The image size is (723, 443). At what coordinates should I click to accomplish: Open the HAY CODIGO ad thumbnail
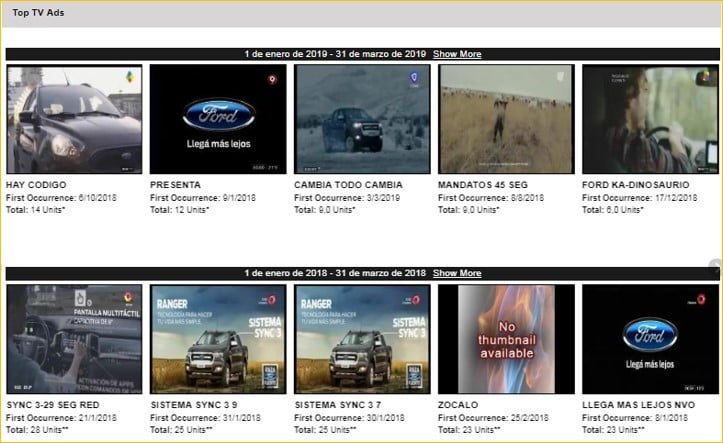pos(74,119)
